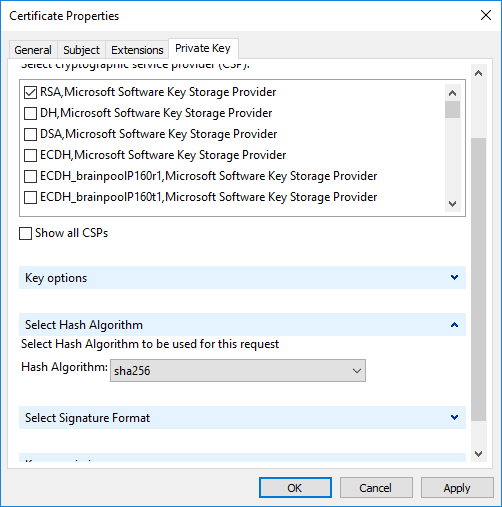Click CSP list scroll down arrow
The height and width of the screenshot is (507, 502).
pyautogui.click(x=452, y=203)
